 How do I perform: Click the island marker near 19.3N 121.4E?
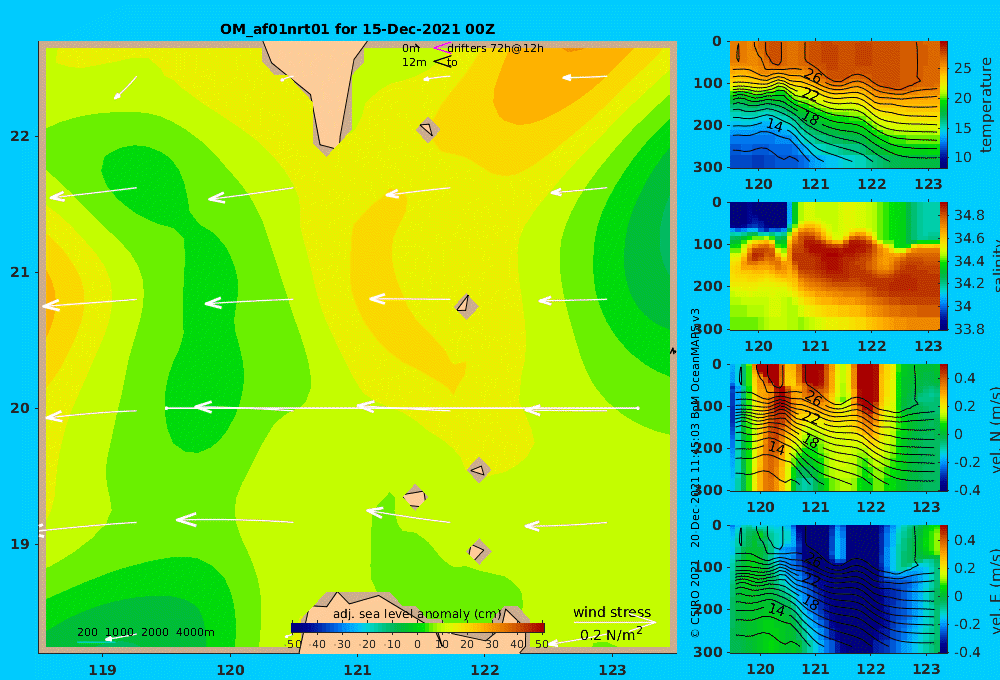click(x=415, y=497)
